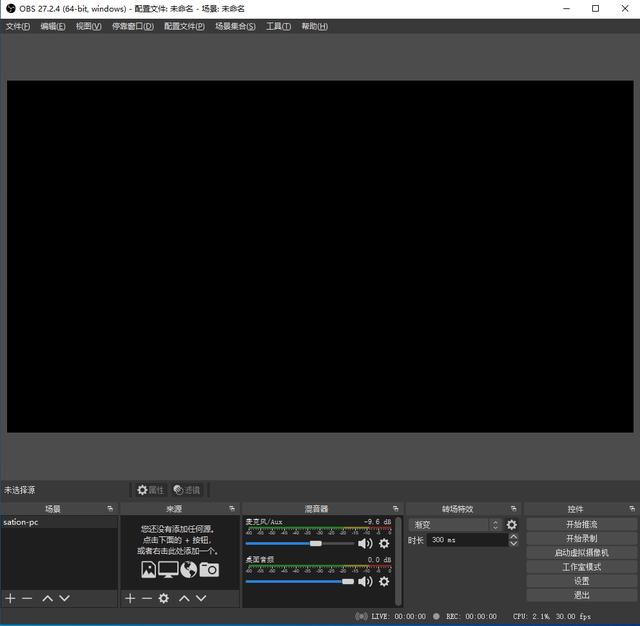640x626 pixels.
Task: Open 麦克风/Aux audio settings gear
Action: (384, 544)
